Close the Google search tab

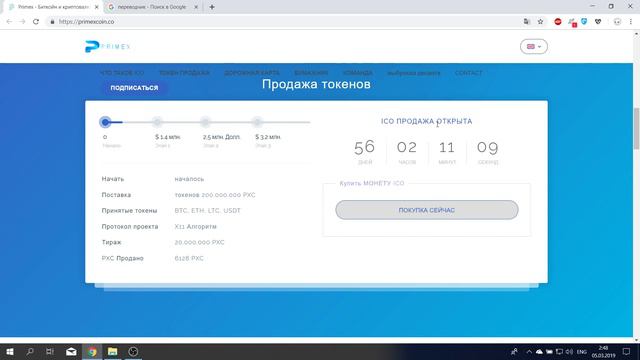[x=196, y=7]
